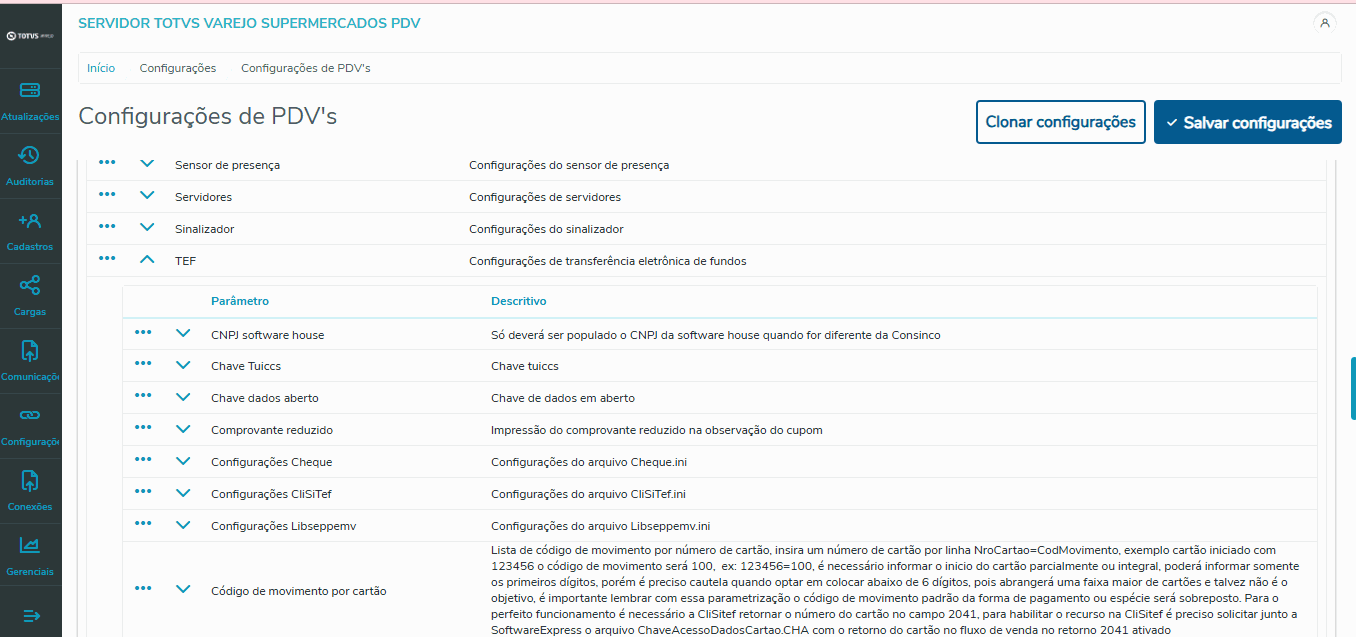Select 'Chave Tuiccs' parameter name
This screenshot has width=1356, height=637.
pos(246,366)
